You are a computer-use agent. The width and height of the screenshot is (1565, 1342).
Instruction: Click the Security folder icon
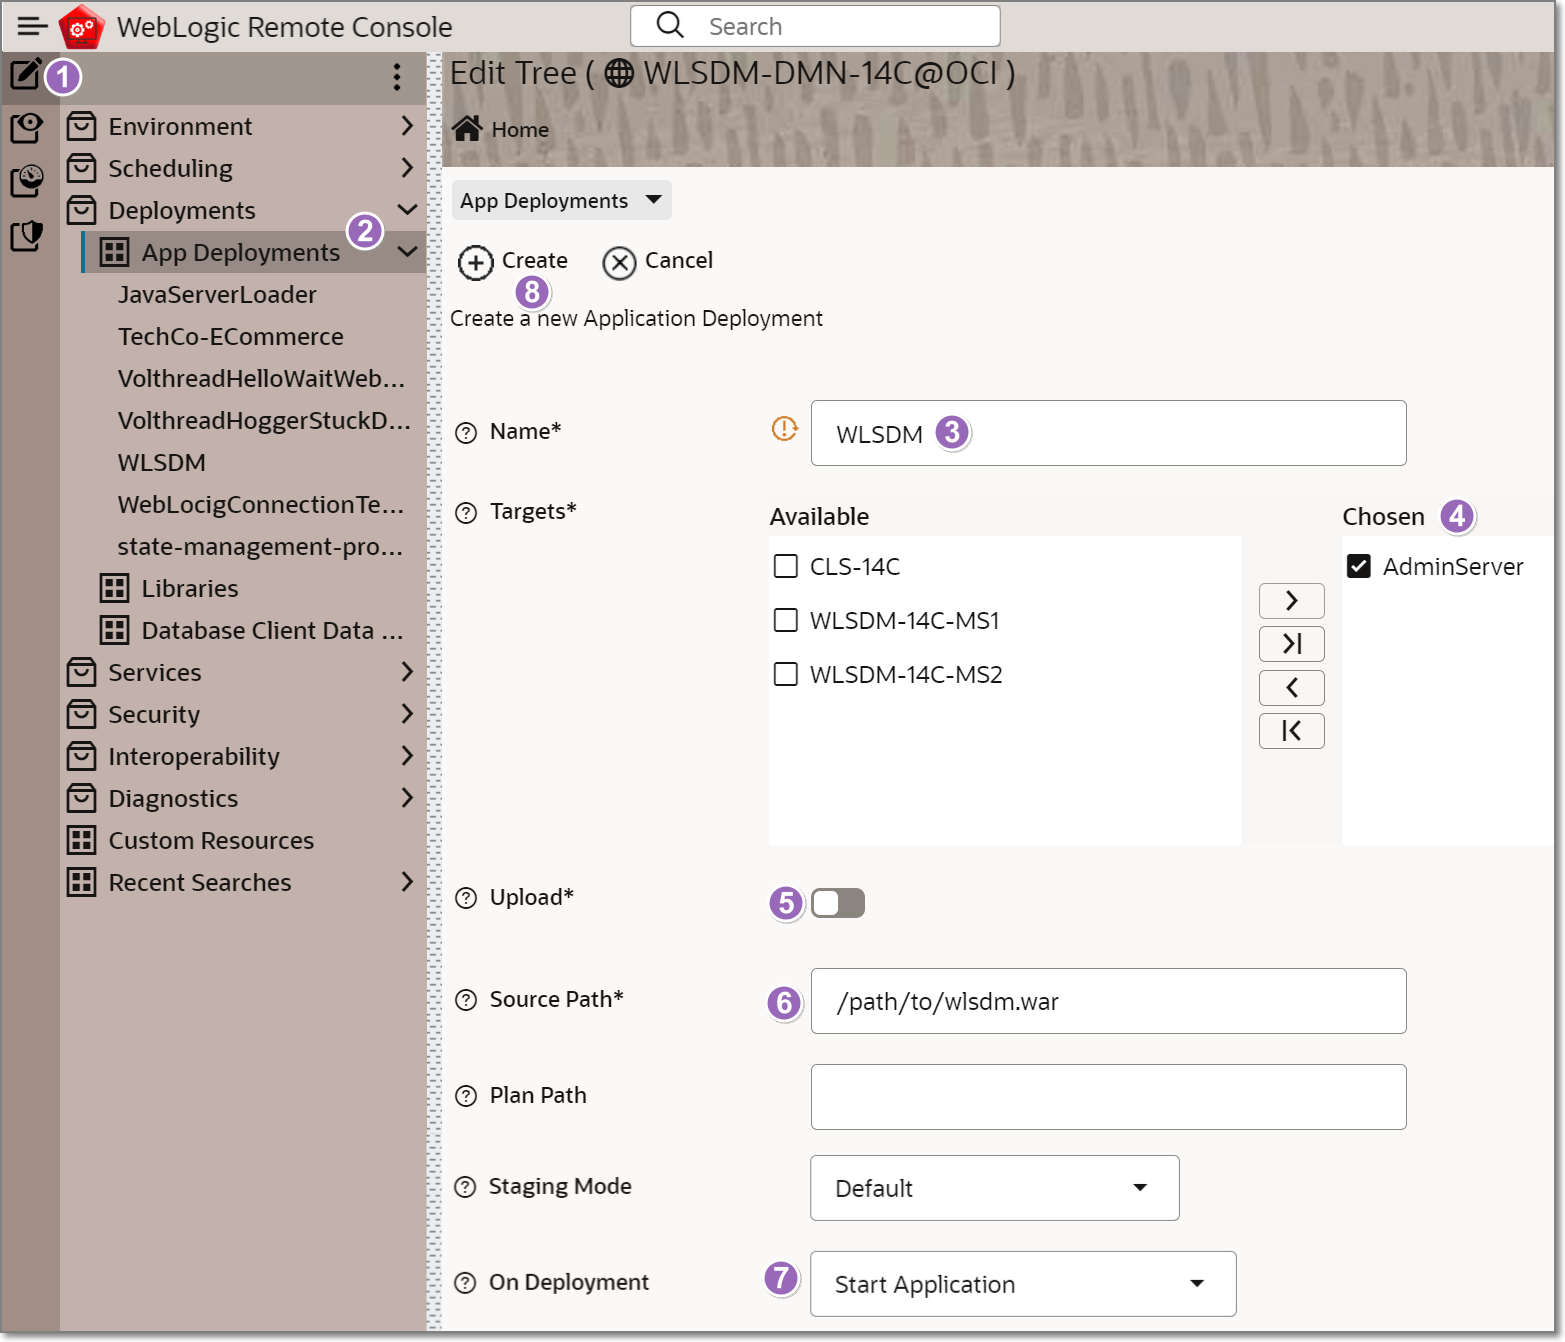click(81, 714)
